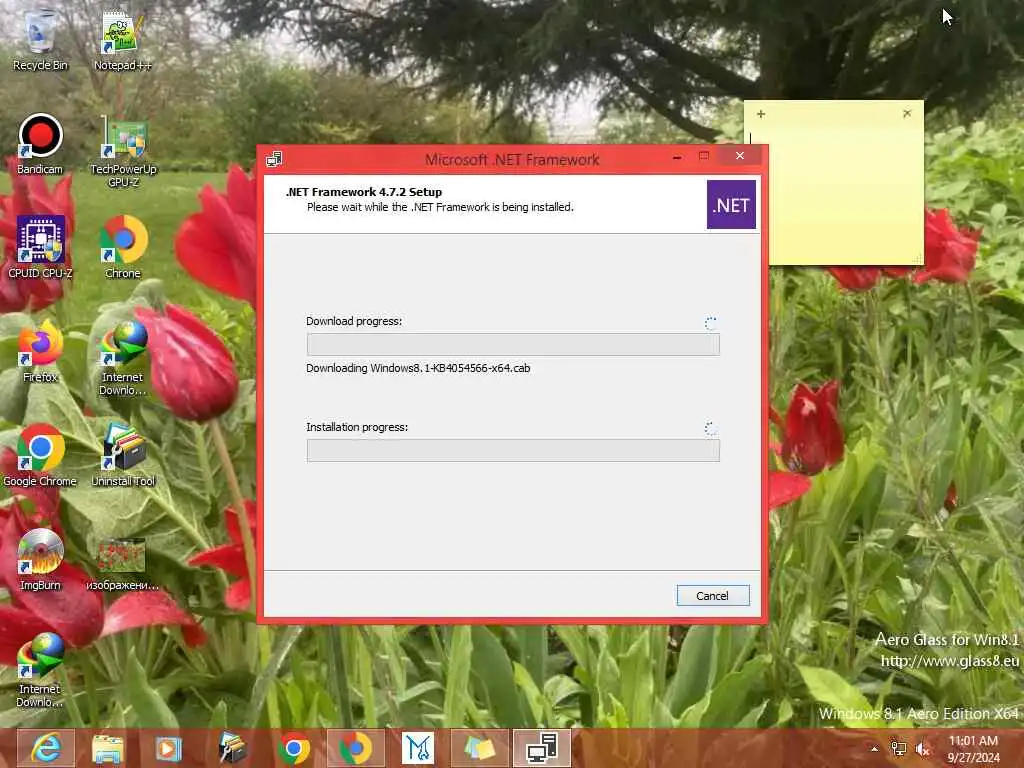
Task: Cancel the .NET Framework installation
Action: (x=712, y=596)
